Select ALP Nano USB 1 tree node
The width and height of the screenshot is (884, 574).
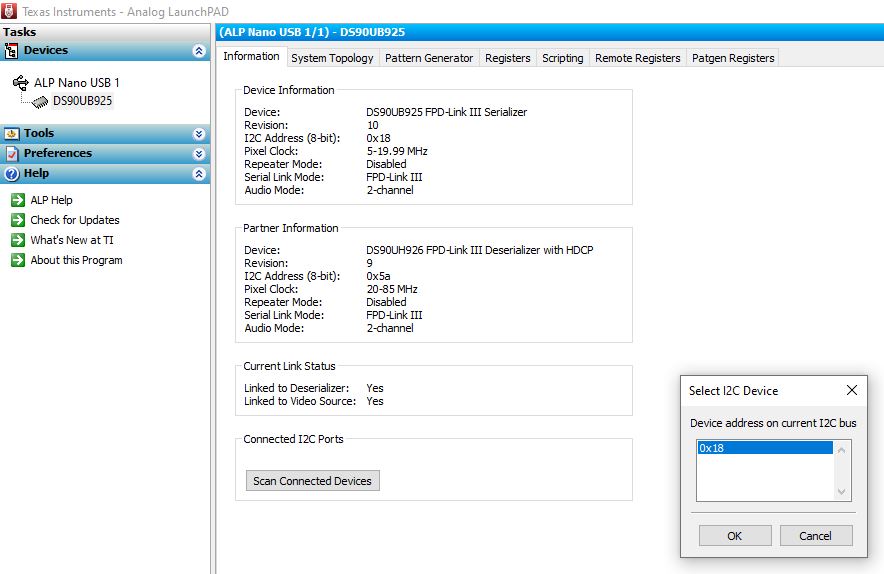point(77,83)
